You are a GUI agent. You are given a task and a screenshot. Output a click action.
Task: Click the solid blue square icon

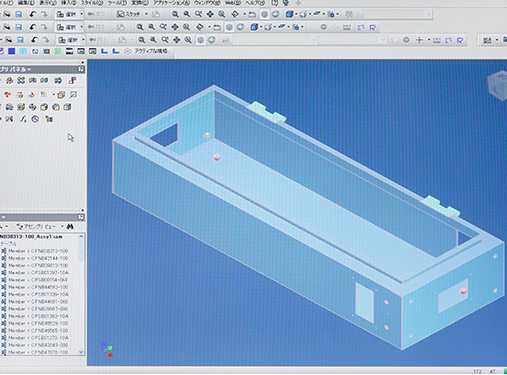pyautogui.click(x=12, y=51)
